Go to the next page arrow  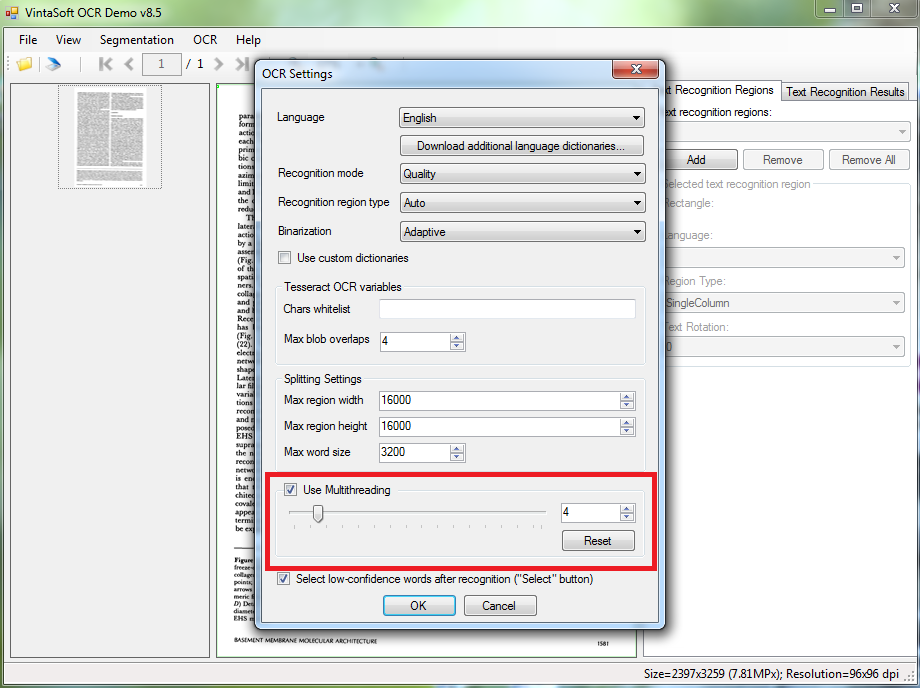pyautogui.click(x=218, y=64)
